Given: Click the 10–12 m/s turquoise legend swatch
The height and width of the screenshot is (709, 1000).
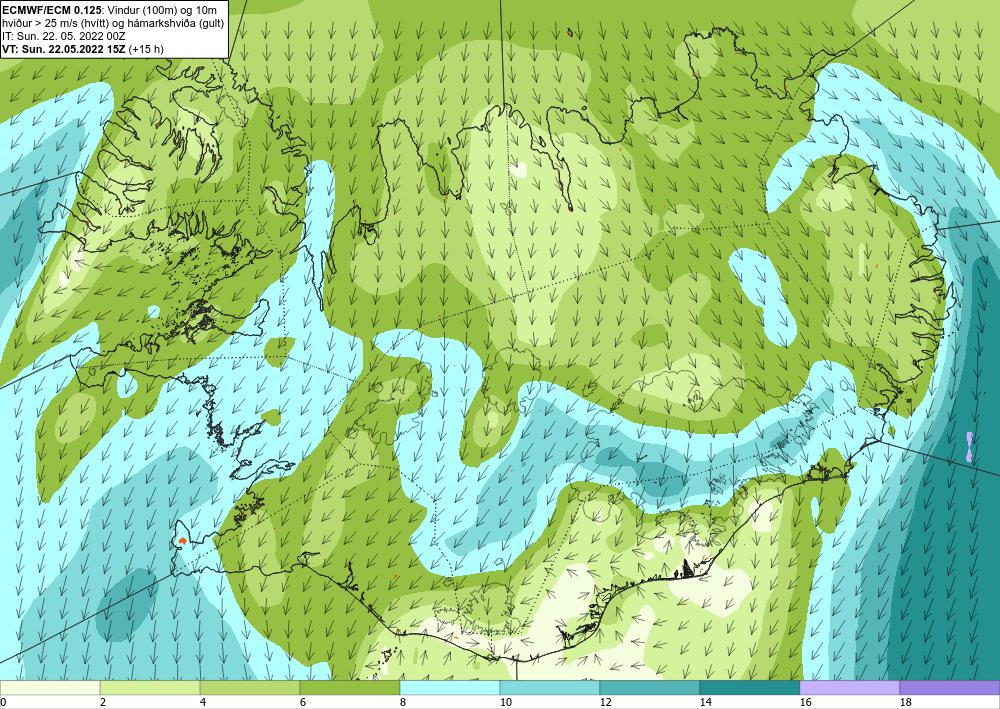Looking at the screenshot, I should [x=550, y=688].
